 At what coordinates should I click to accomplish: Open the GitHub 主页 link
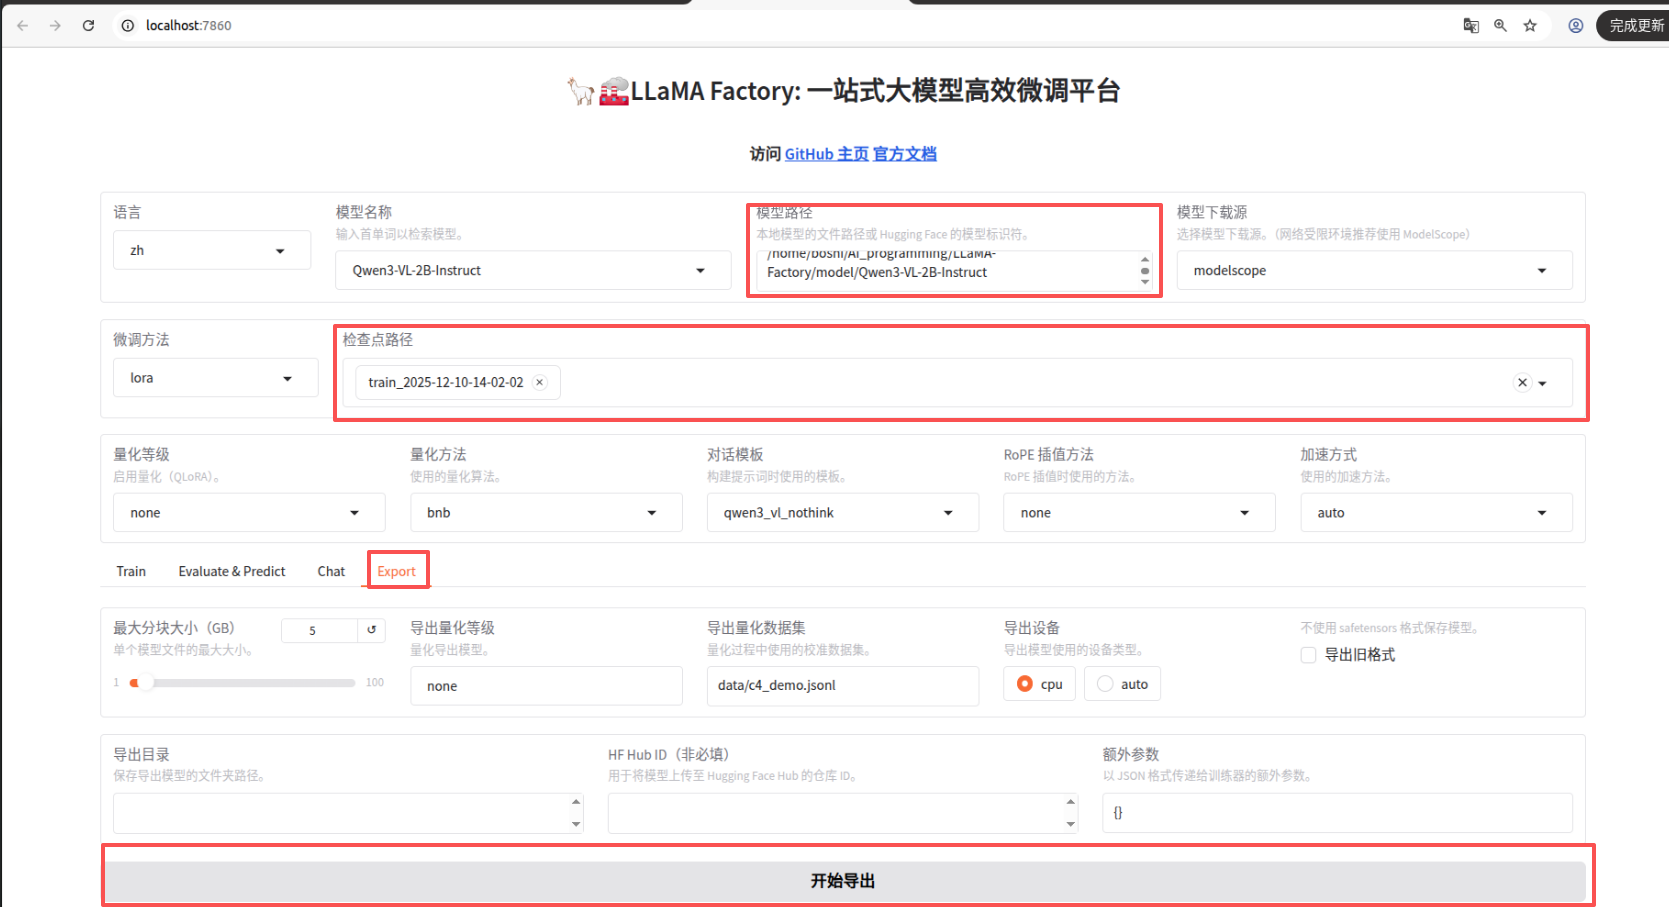pyautogui.click(x=826, y=154)
